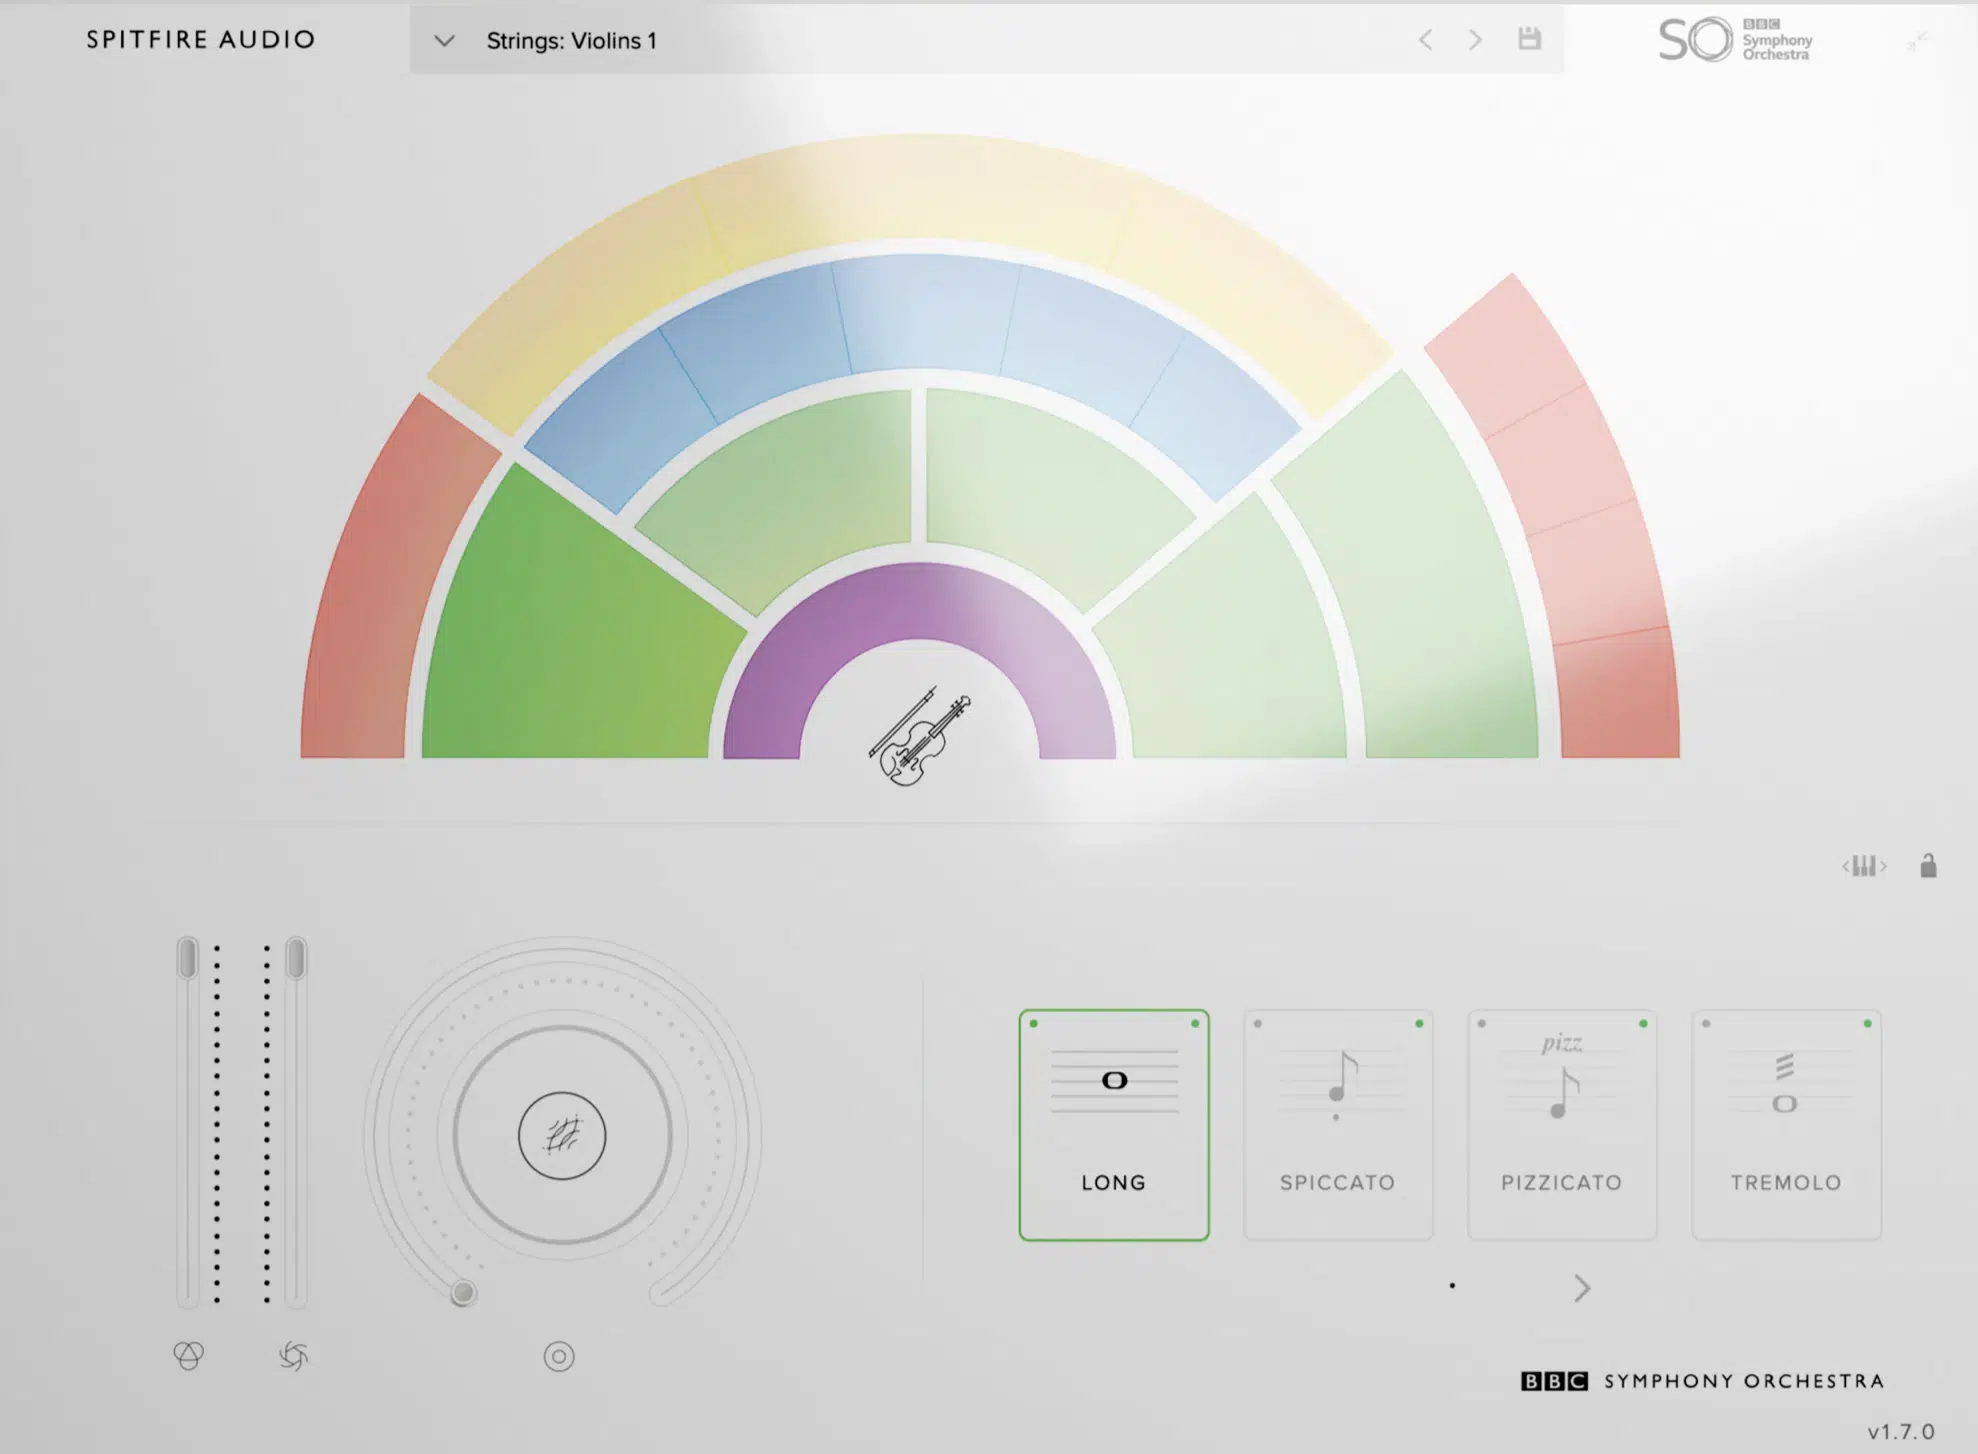Click the dynamics swirl icon

[x=293, y=1356]
